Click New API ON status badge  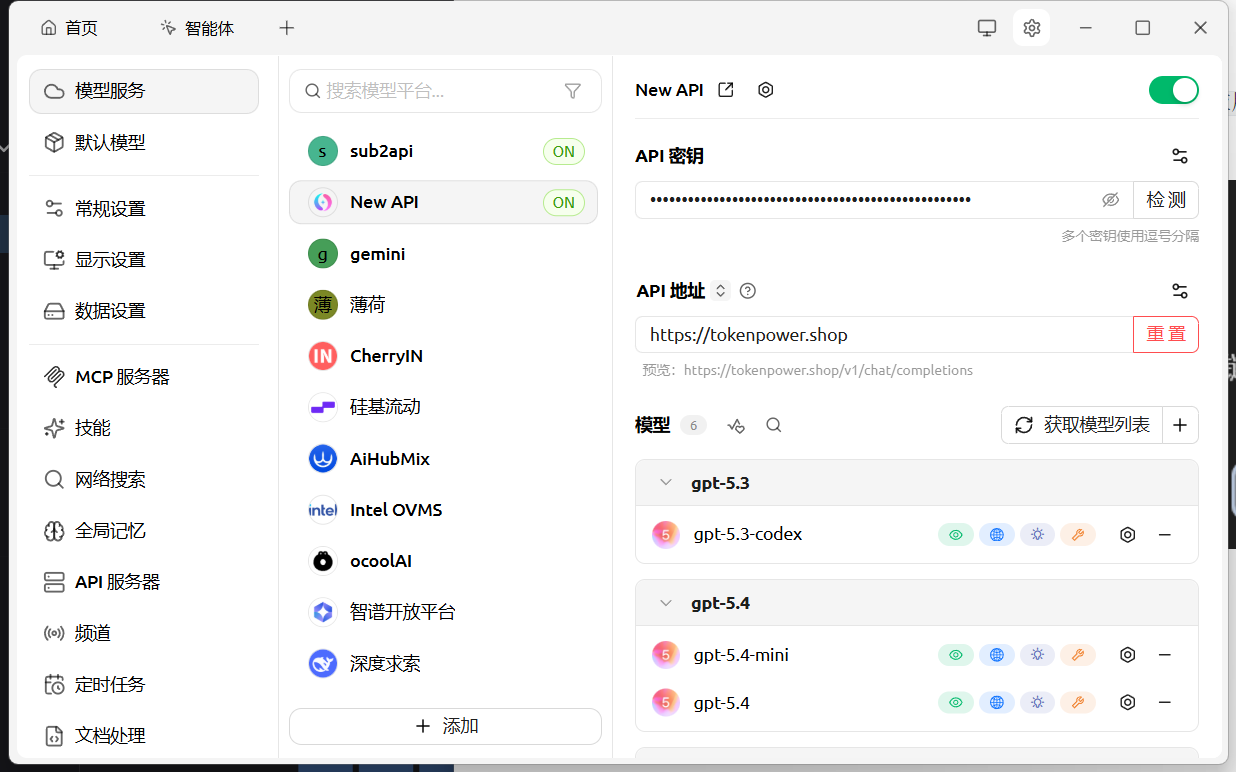tap(564, 202)
